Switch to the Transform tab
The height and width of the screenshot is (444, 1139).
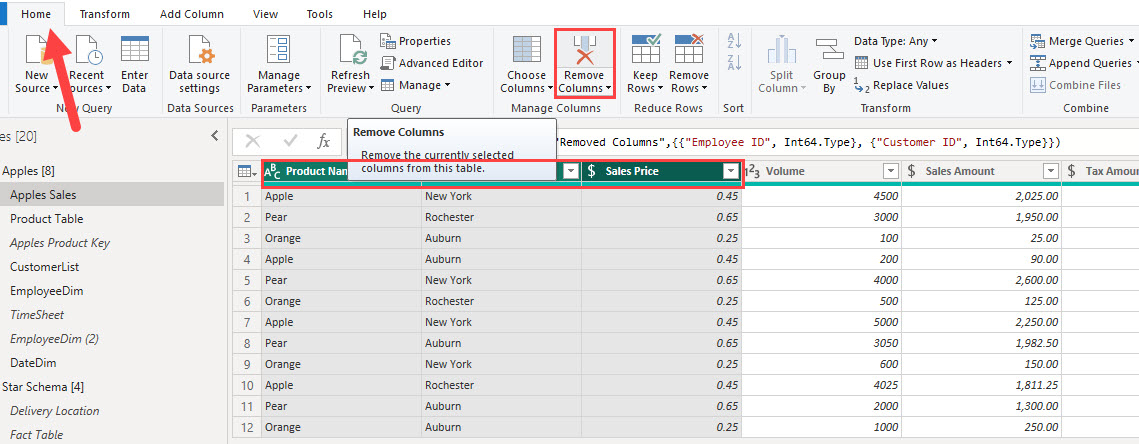(x=105, y=14)
